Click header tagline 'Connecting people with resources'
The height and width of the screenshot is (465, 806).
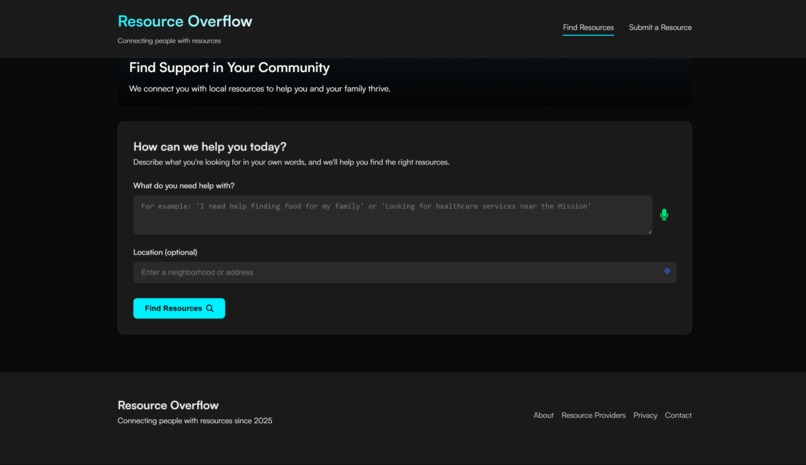169,41
